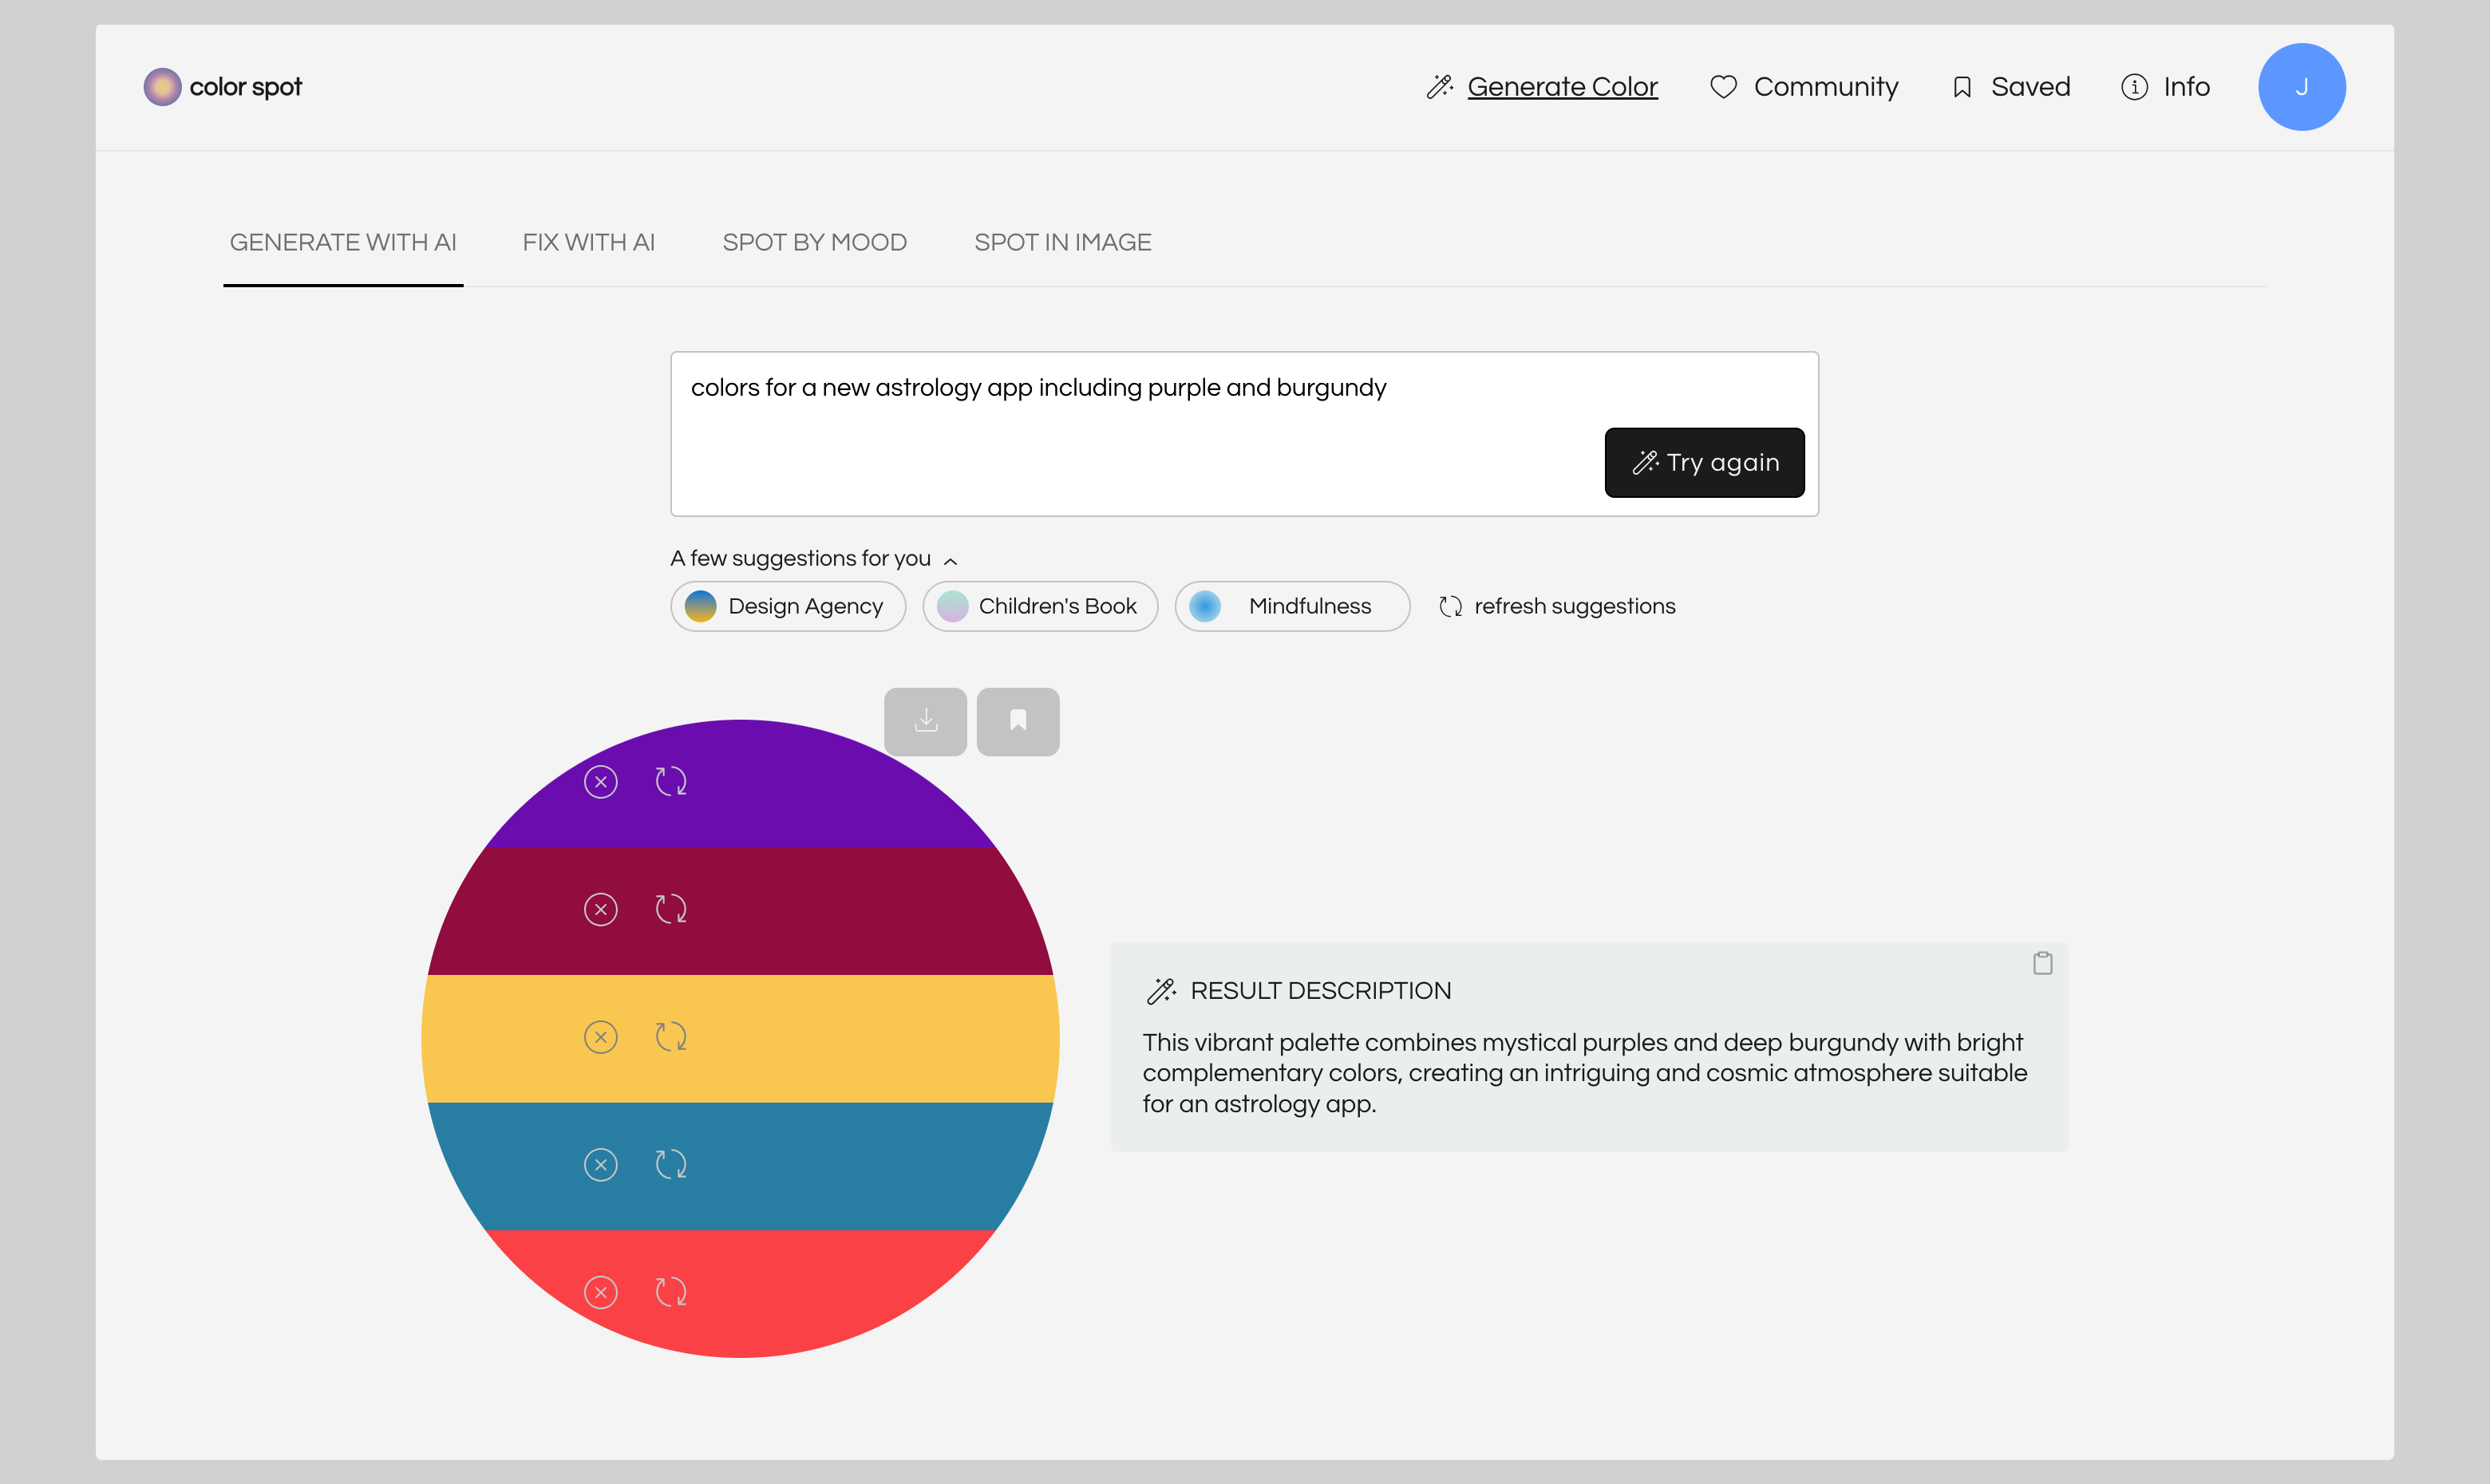Switch to the FIX WITH AI tab
The height and width of the screenshot is (1484, 2490).
click(x=588, y=243)
